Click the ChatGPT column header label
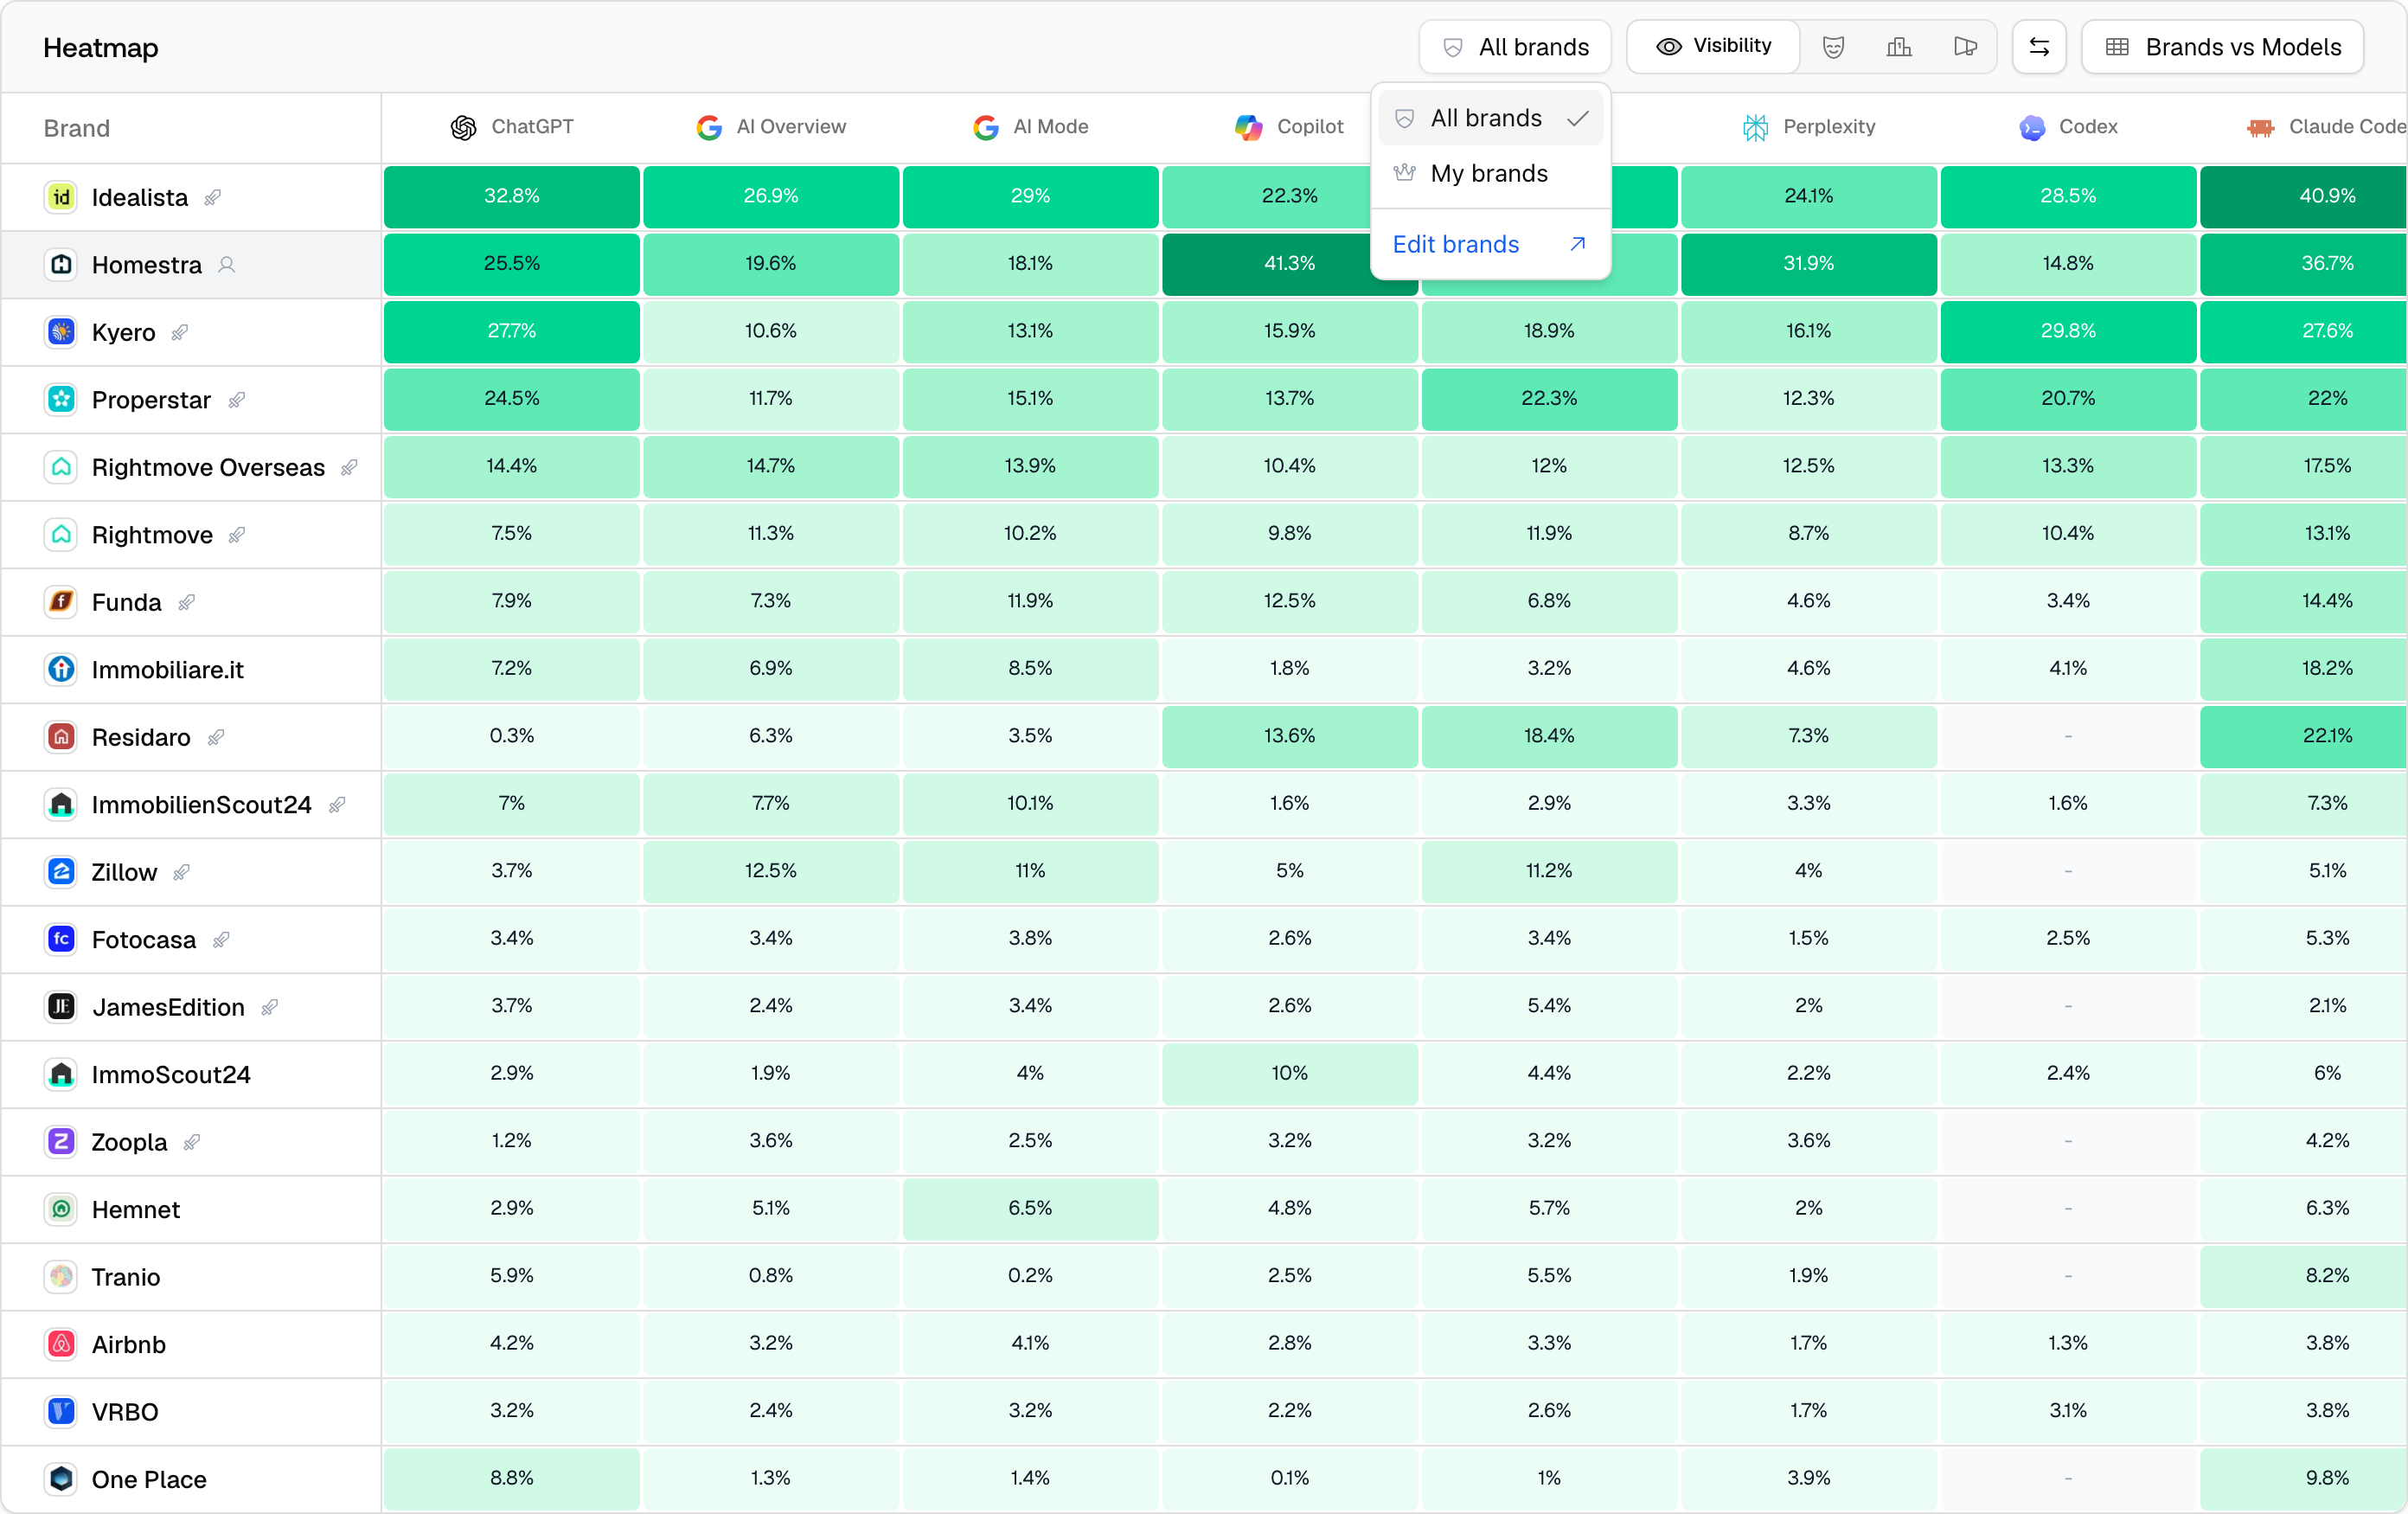2408x1514 pixels. click(x=532, y=127)
